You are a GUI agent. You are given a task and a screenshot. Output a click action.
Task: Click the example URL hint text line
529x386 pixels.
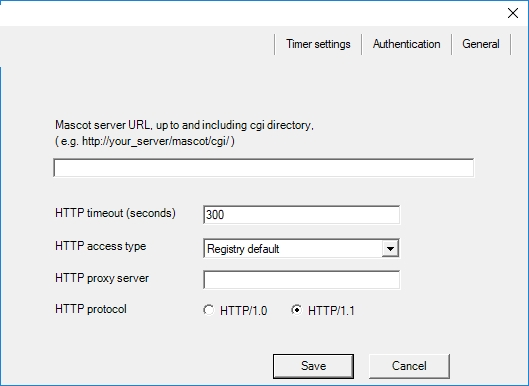click(x=145, y=141)
